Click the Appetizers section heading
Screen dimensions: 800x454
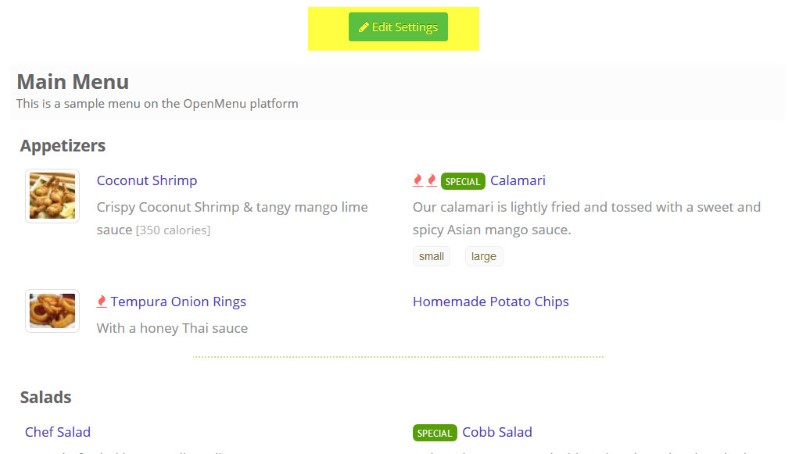[x=63, y=146]
